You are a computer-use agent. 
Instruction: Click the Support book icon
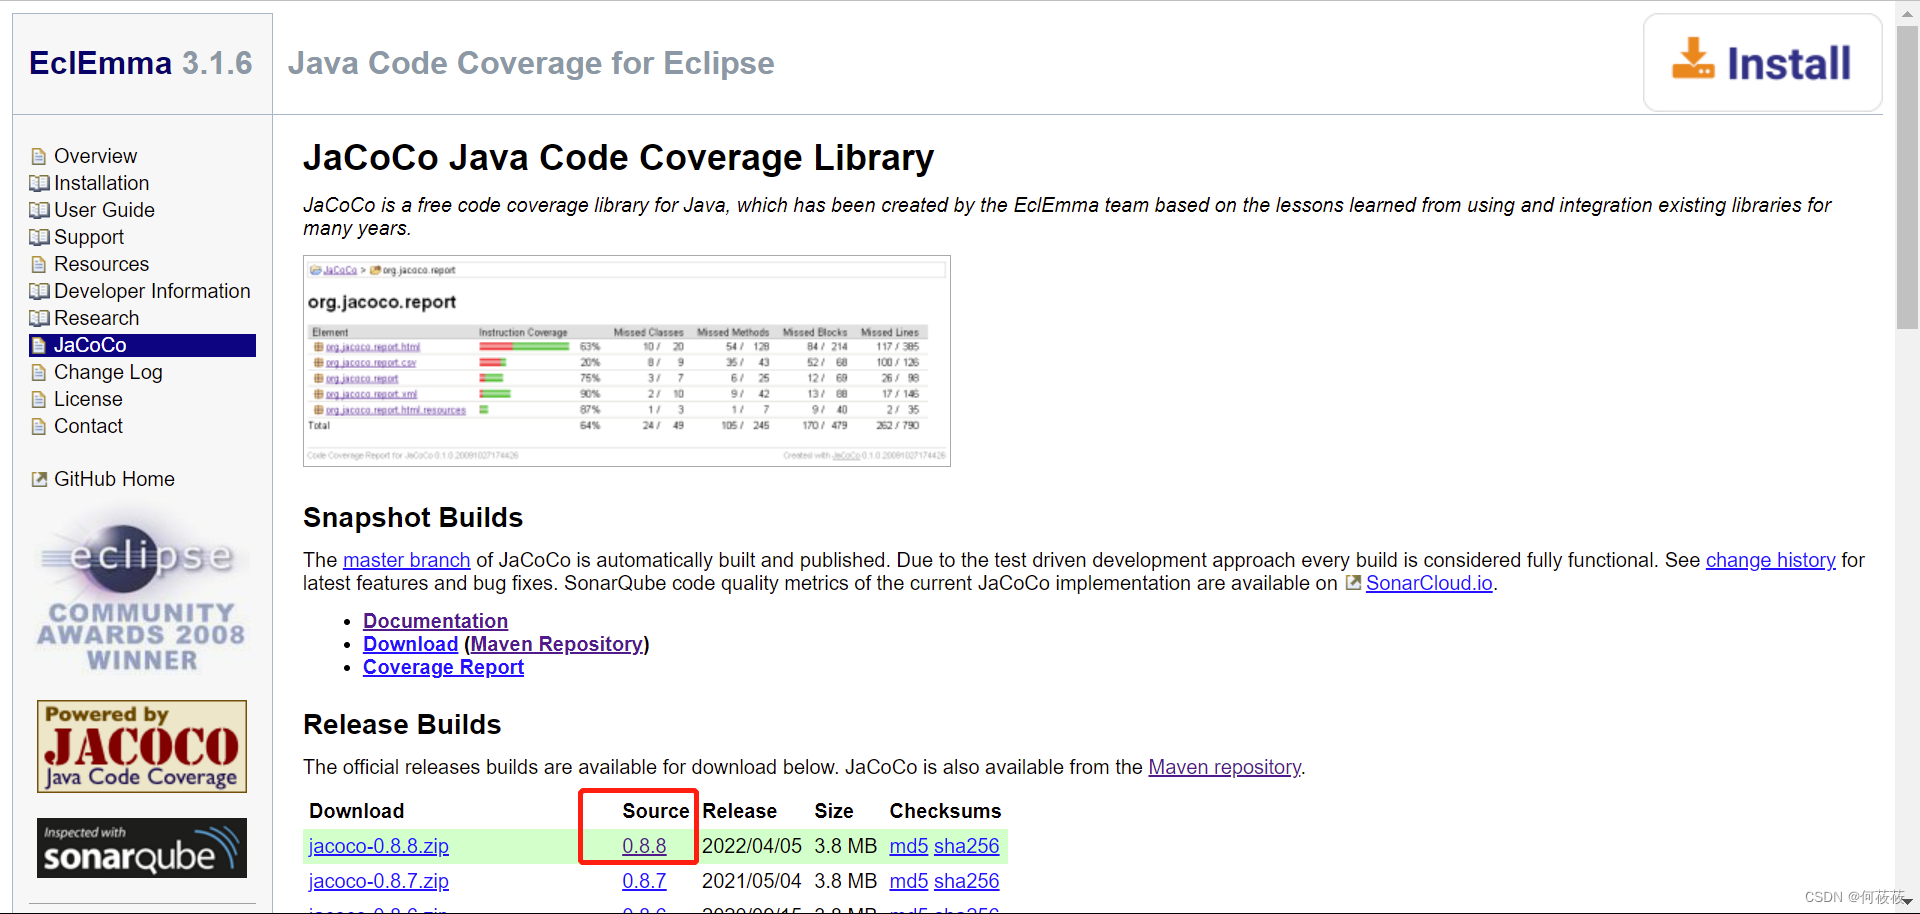click(39, 237)
